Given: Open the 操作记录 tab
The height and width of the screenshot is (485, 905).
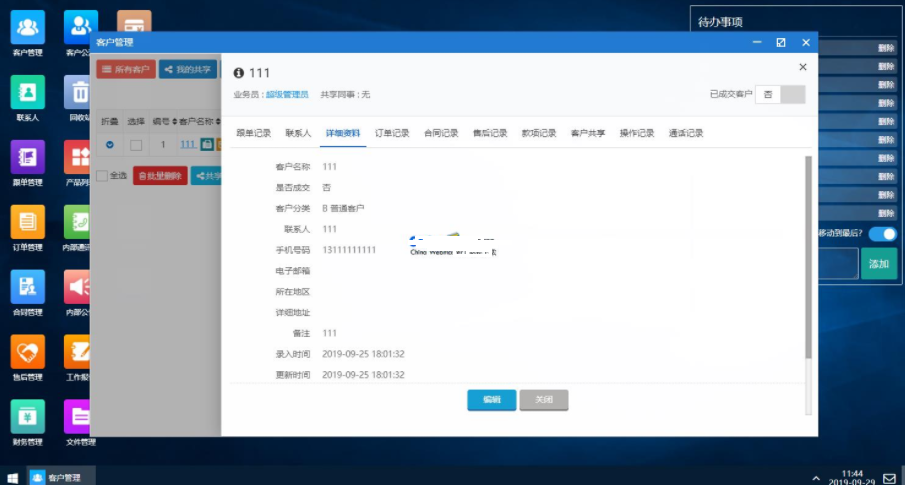Looking at the screenshot, I should pos(637,133).
